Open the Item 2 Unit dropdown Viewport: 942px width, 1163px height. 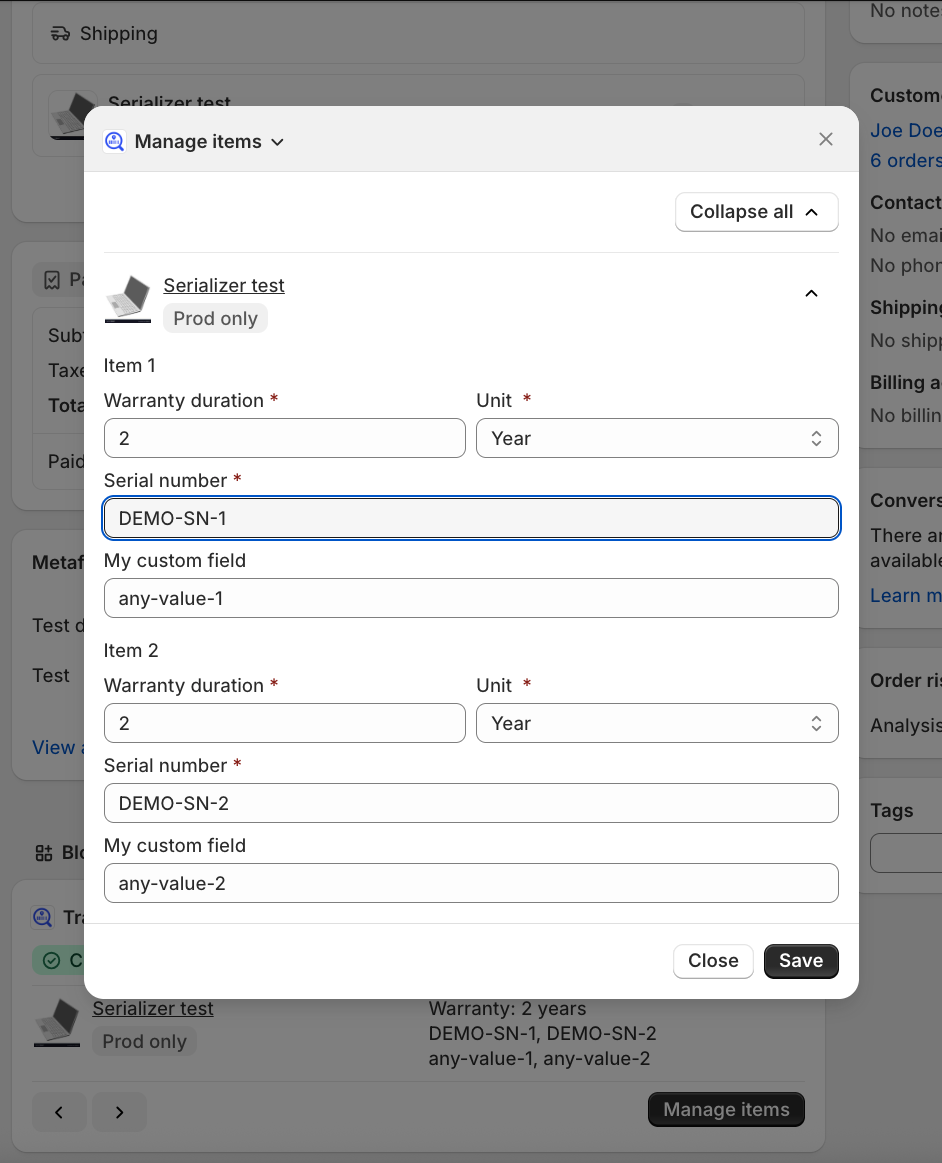click(656, 723)
